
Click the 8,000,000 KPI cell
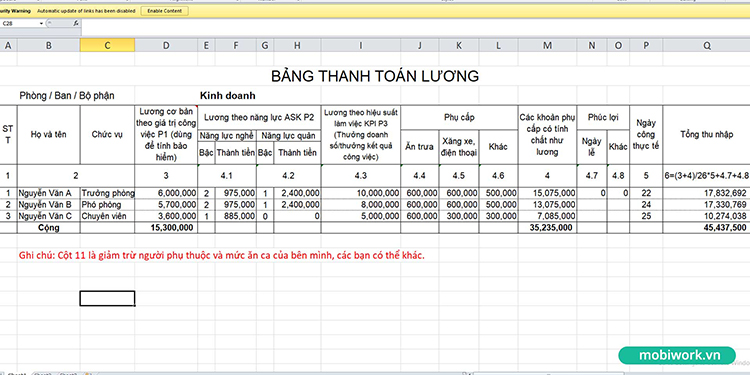point(361,205)
